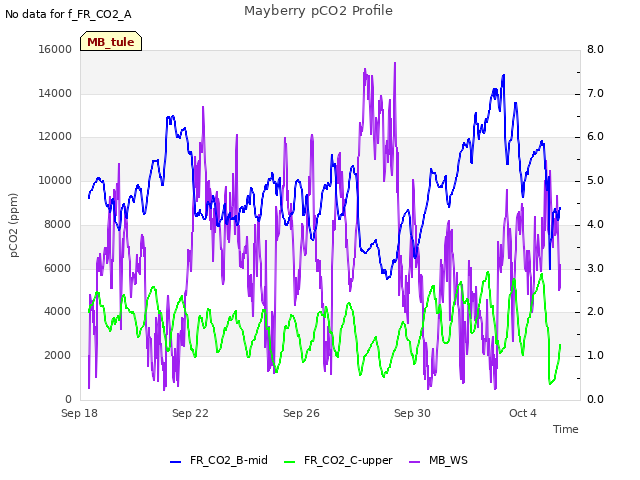Click the 16000 left axis tick label
640x480 pixels.
(55, 49)
